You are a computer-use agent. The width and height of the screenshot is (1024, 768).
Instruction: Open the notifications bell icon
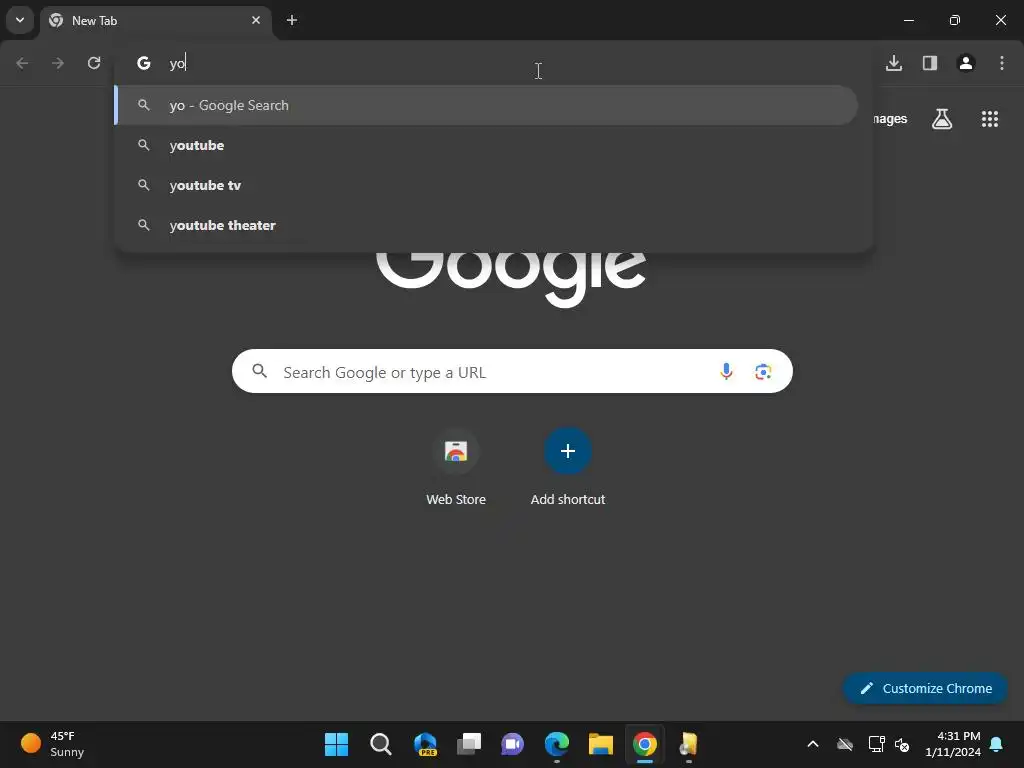997,744
